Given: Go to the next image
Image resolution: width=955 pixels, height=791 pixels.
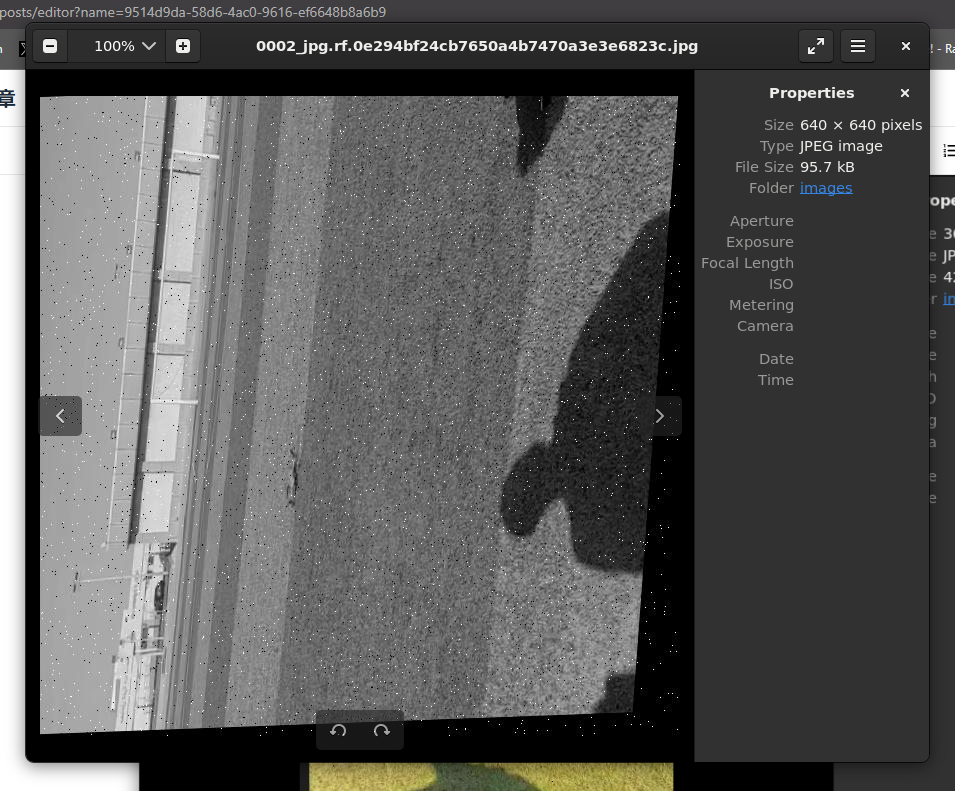Looking at the screenshot, I should (659, 416).
